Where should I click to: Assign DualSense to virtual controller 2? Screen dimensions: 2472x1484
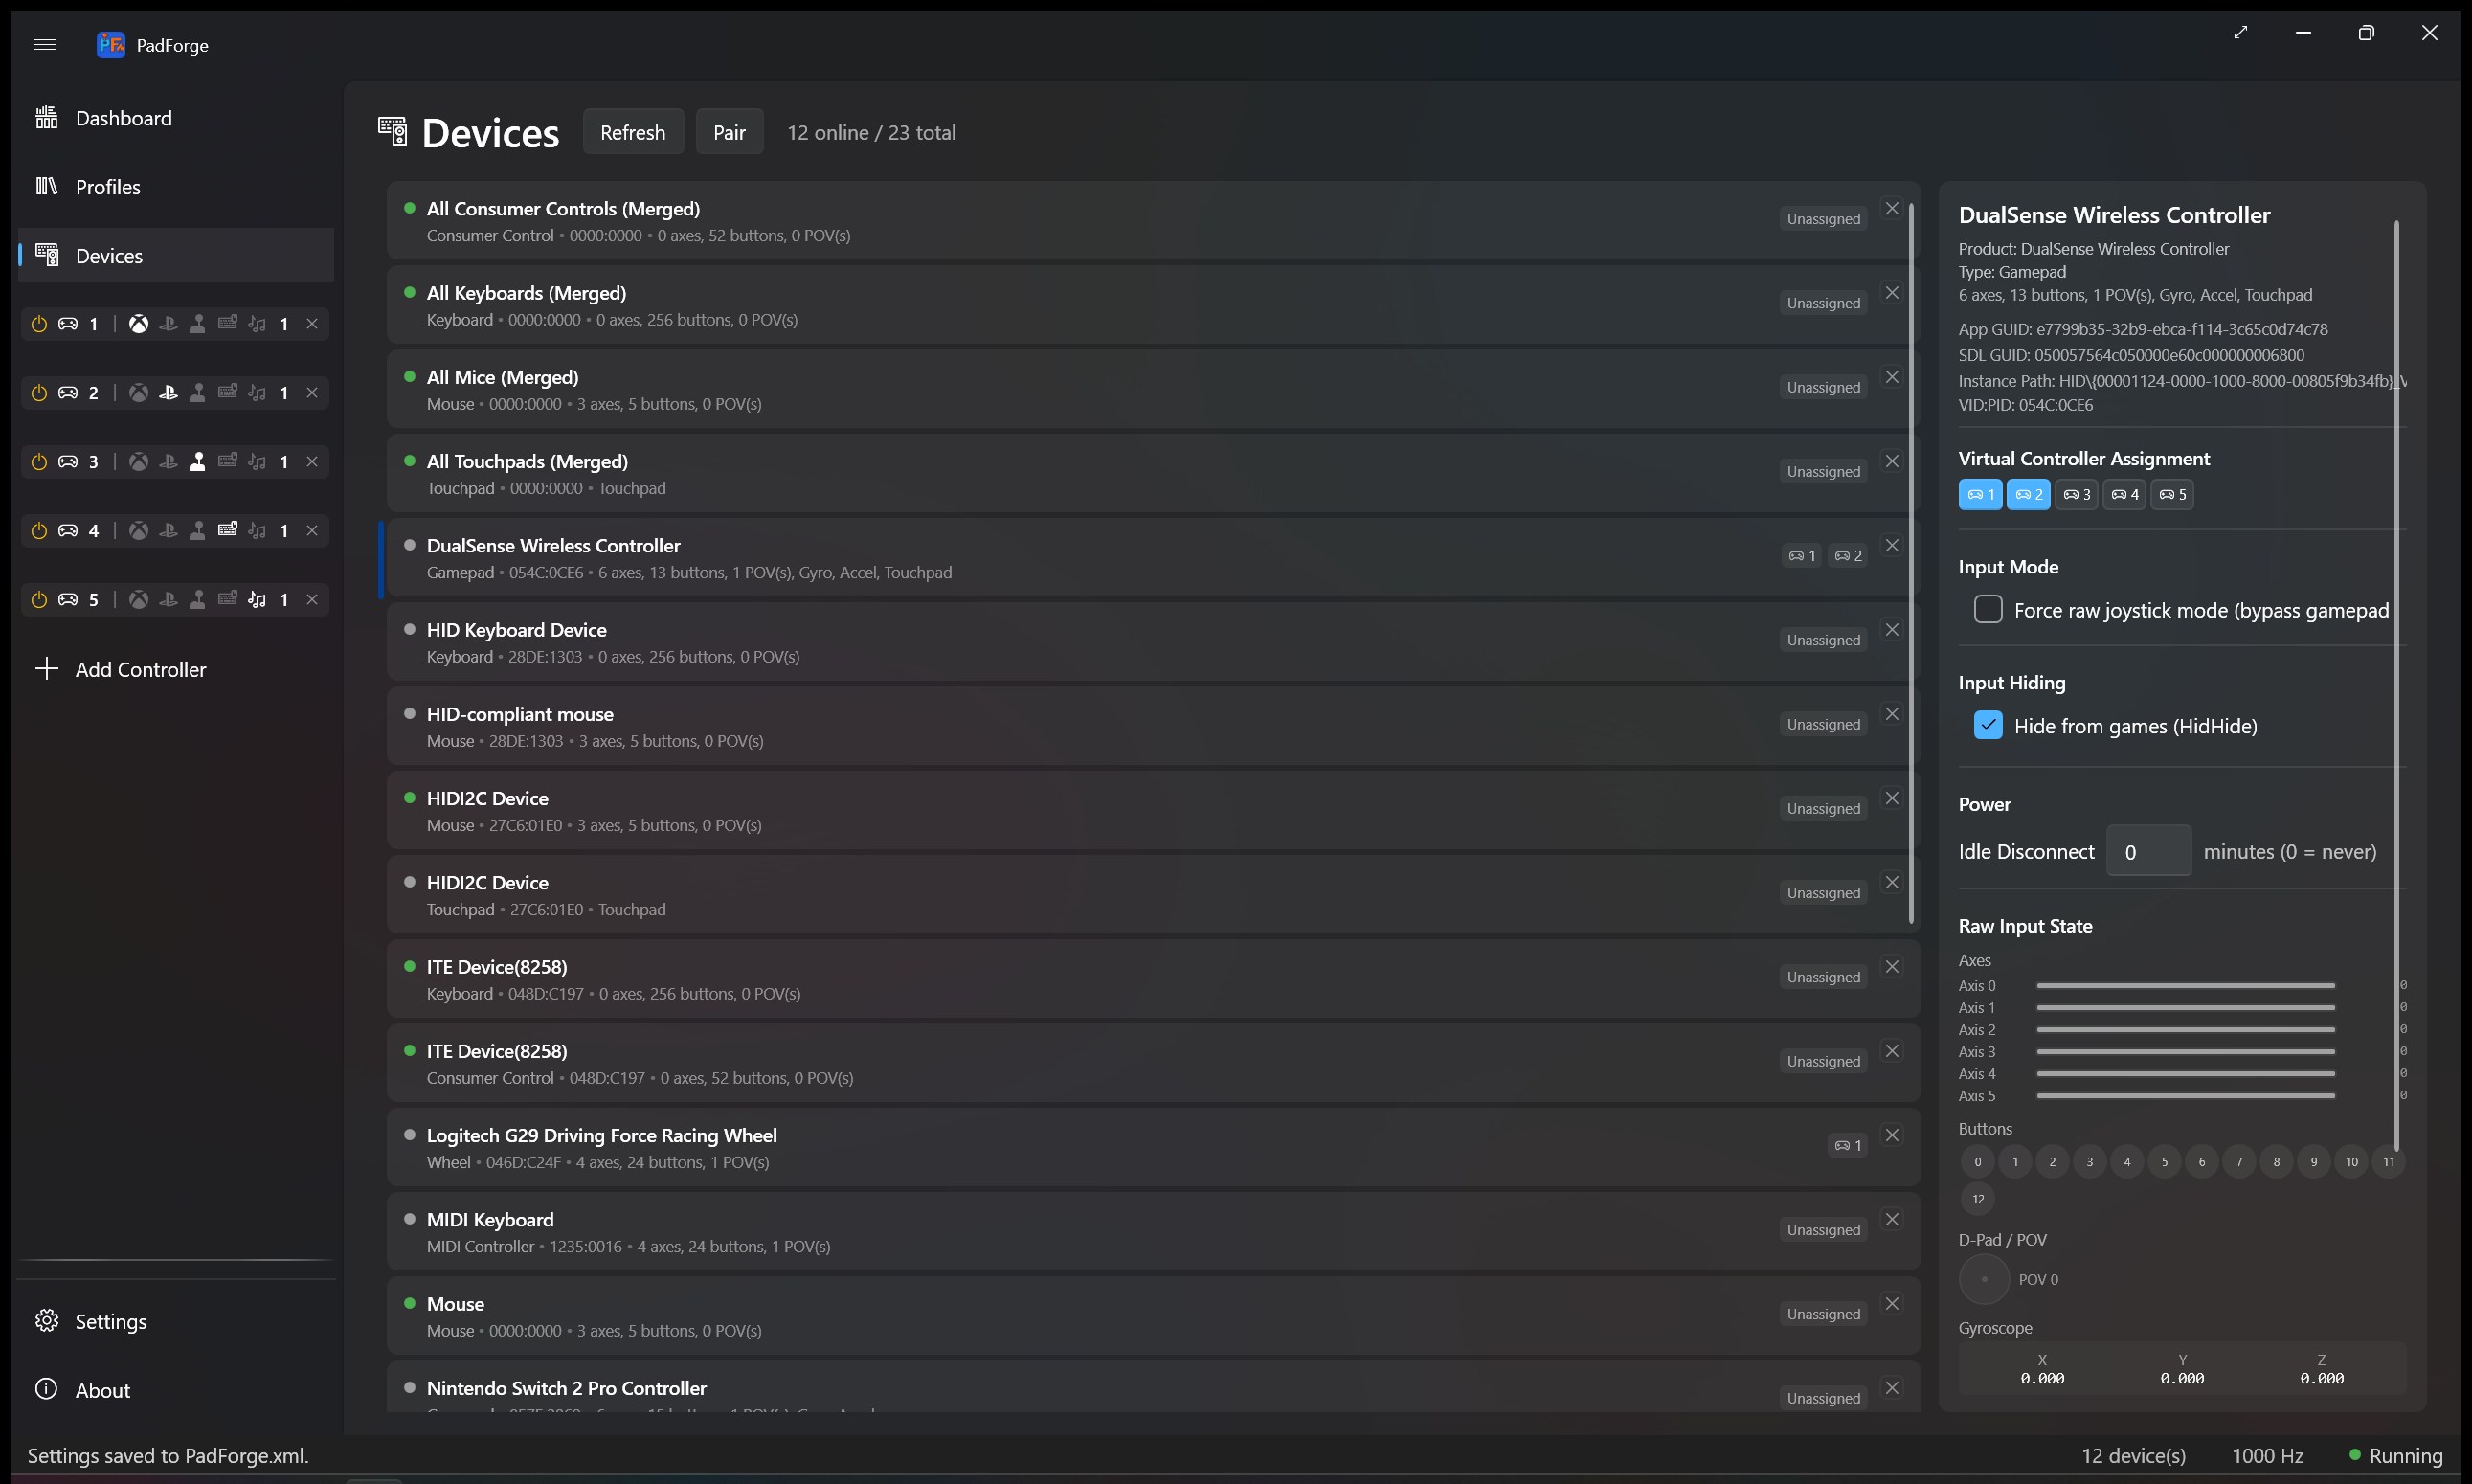point(2028,494)
